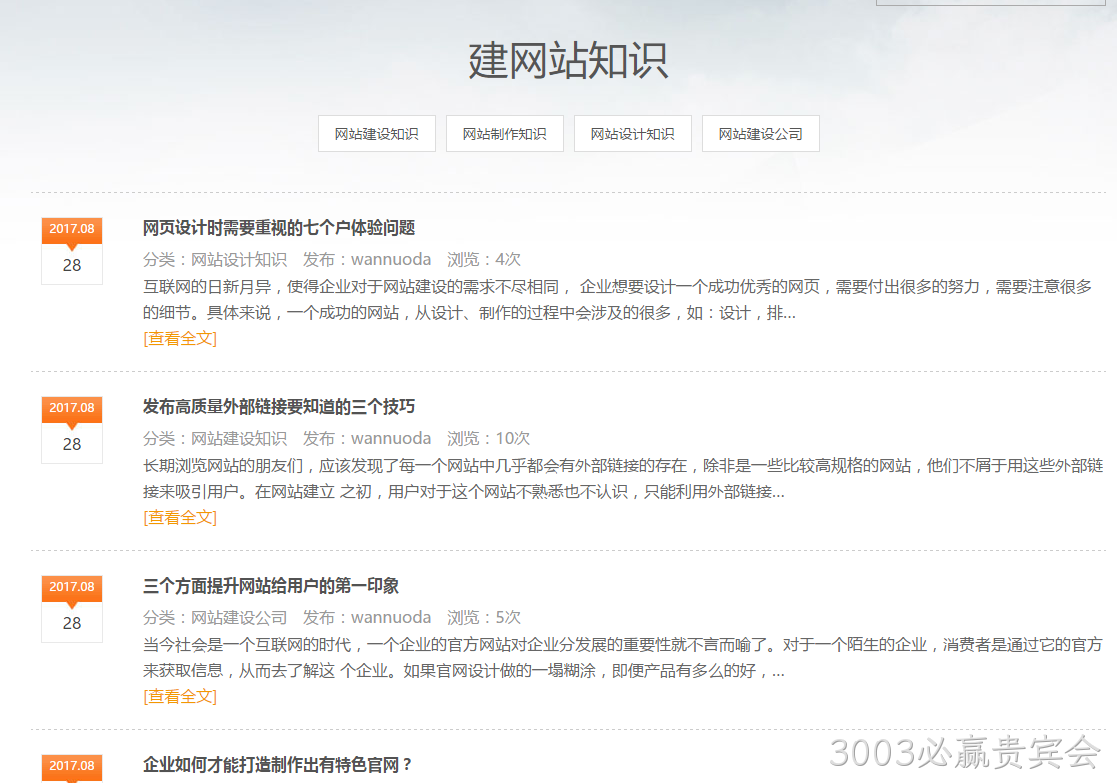
Task: Click the 2017.08 28 date badge beside 第一印象 article
Action: (72, 608)
